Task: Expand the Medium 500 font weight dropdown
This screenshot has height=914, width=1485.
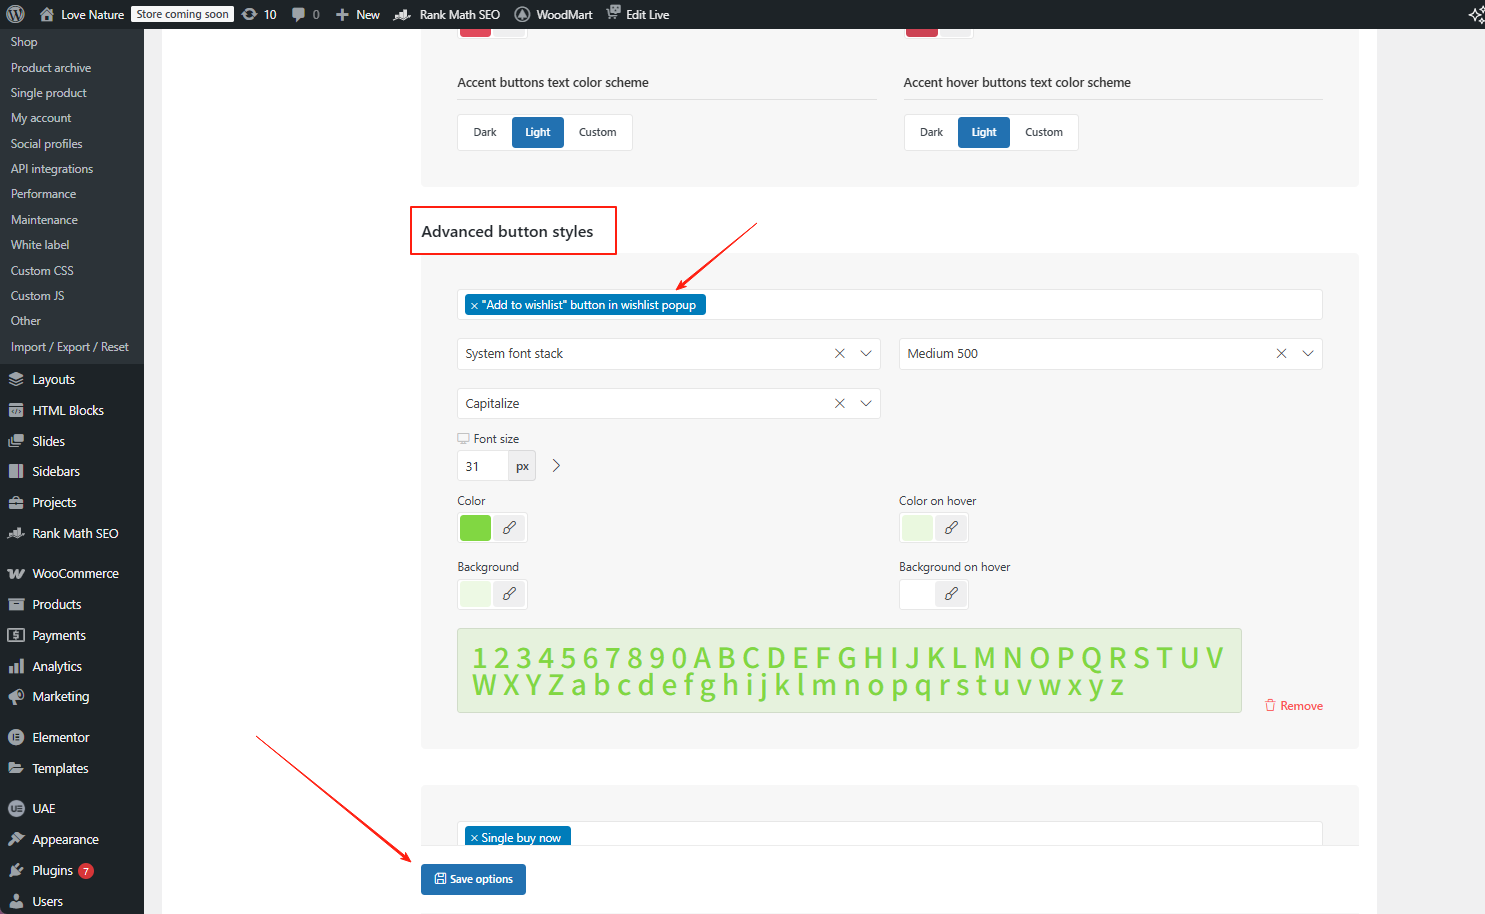Action: (x=1307, y=354)
